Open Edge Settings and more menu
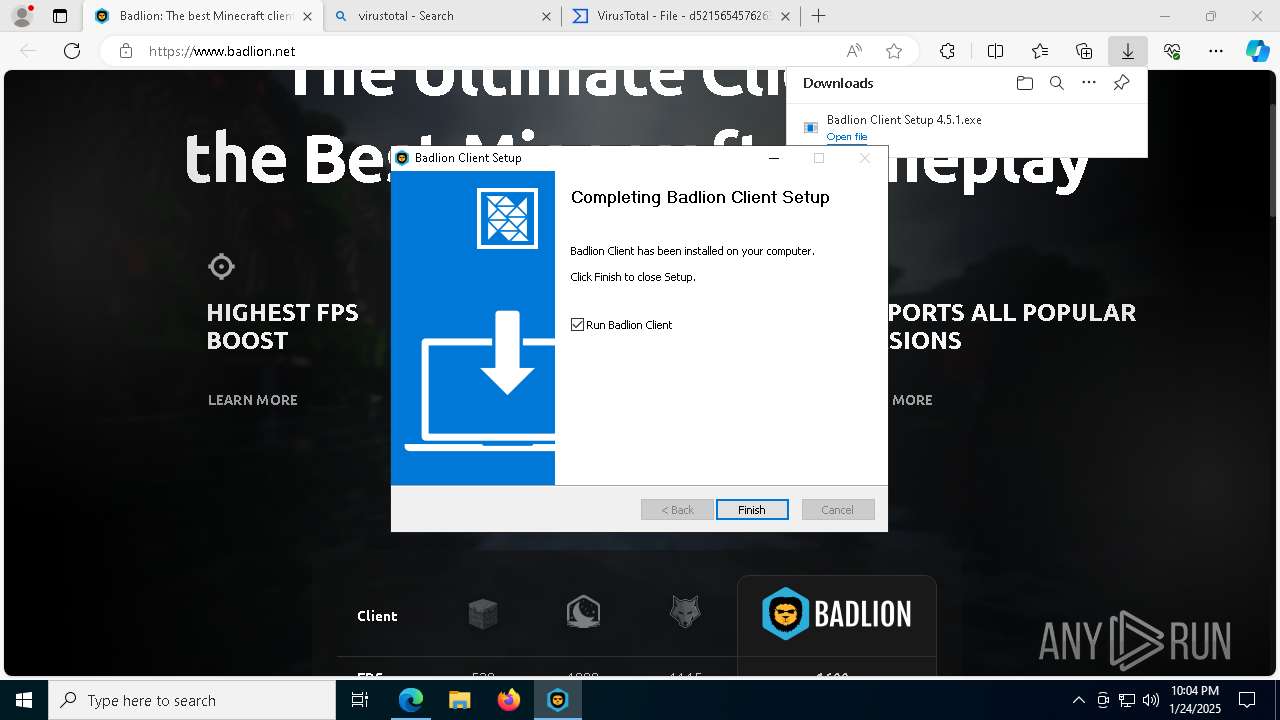This screenshot has width=1280, height=720. point(1216,51)
